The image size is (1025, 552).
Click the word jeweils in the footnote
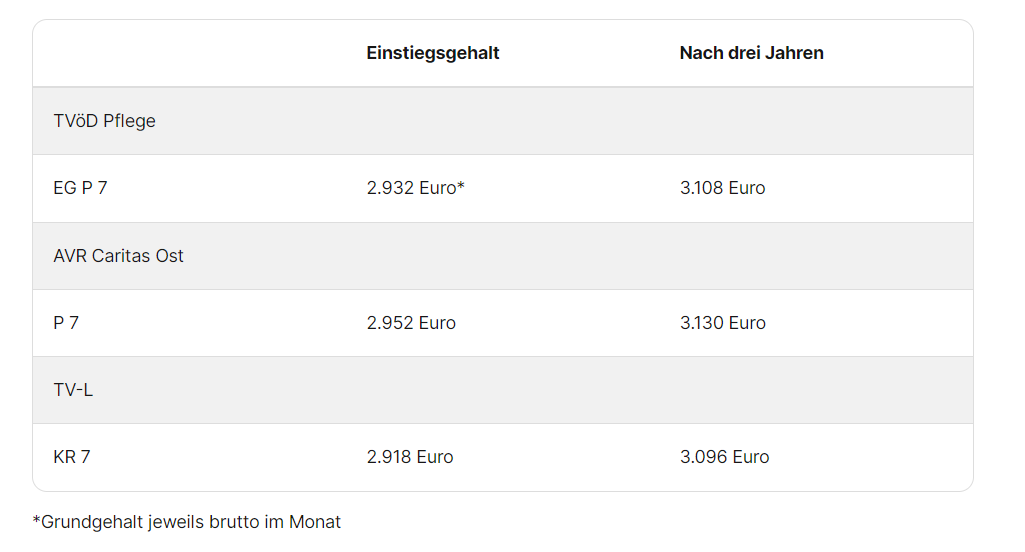pos(174,522)
